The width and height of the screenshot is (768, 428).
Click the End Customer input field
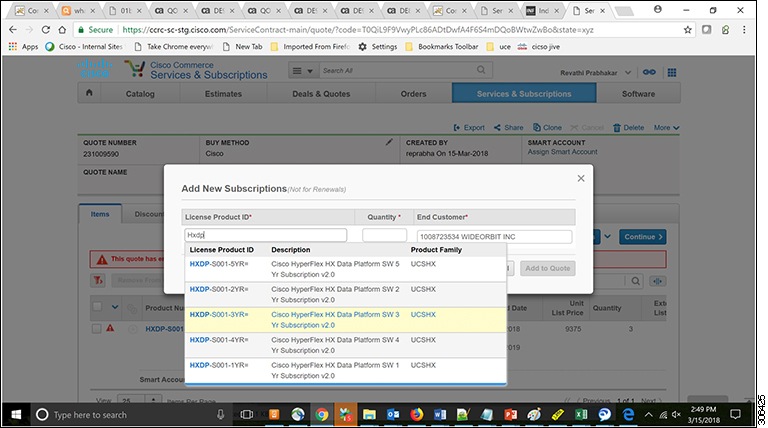click(x=494, y=237)
